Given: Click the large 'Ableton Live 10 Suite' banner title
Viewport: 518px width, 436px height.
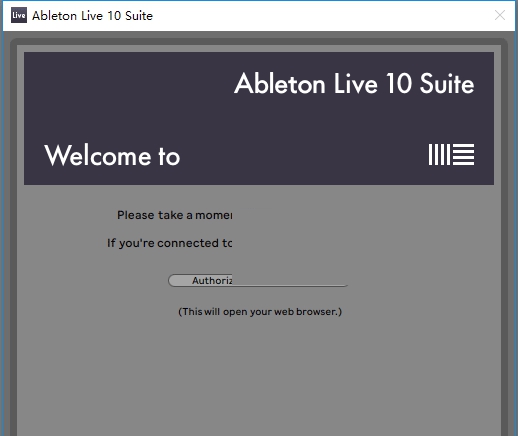Looking at the screenshot, I should [354, 83].
